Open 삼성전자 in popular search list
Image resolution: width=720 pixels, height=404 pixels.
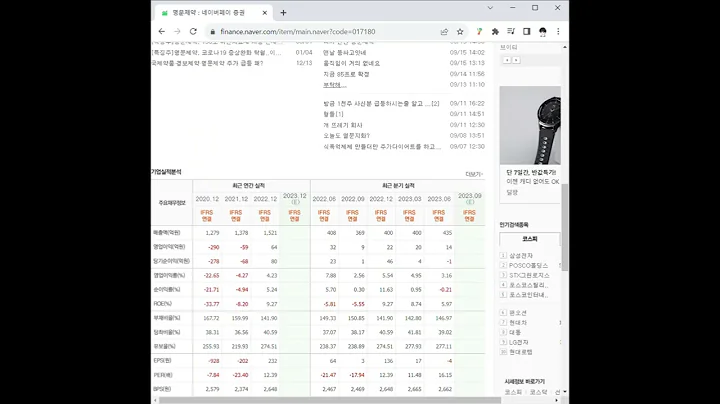point(521,256)
